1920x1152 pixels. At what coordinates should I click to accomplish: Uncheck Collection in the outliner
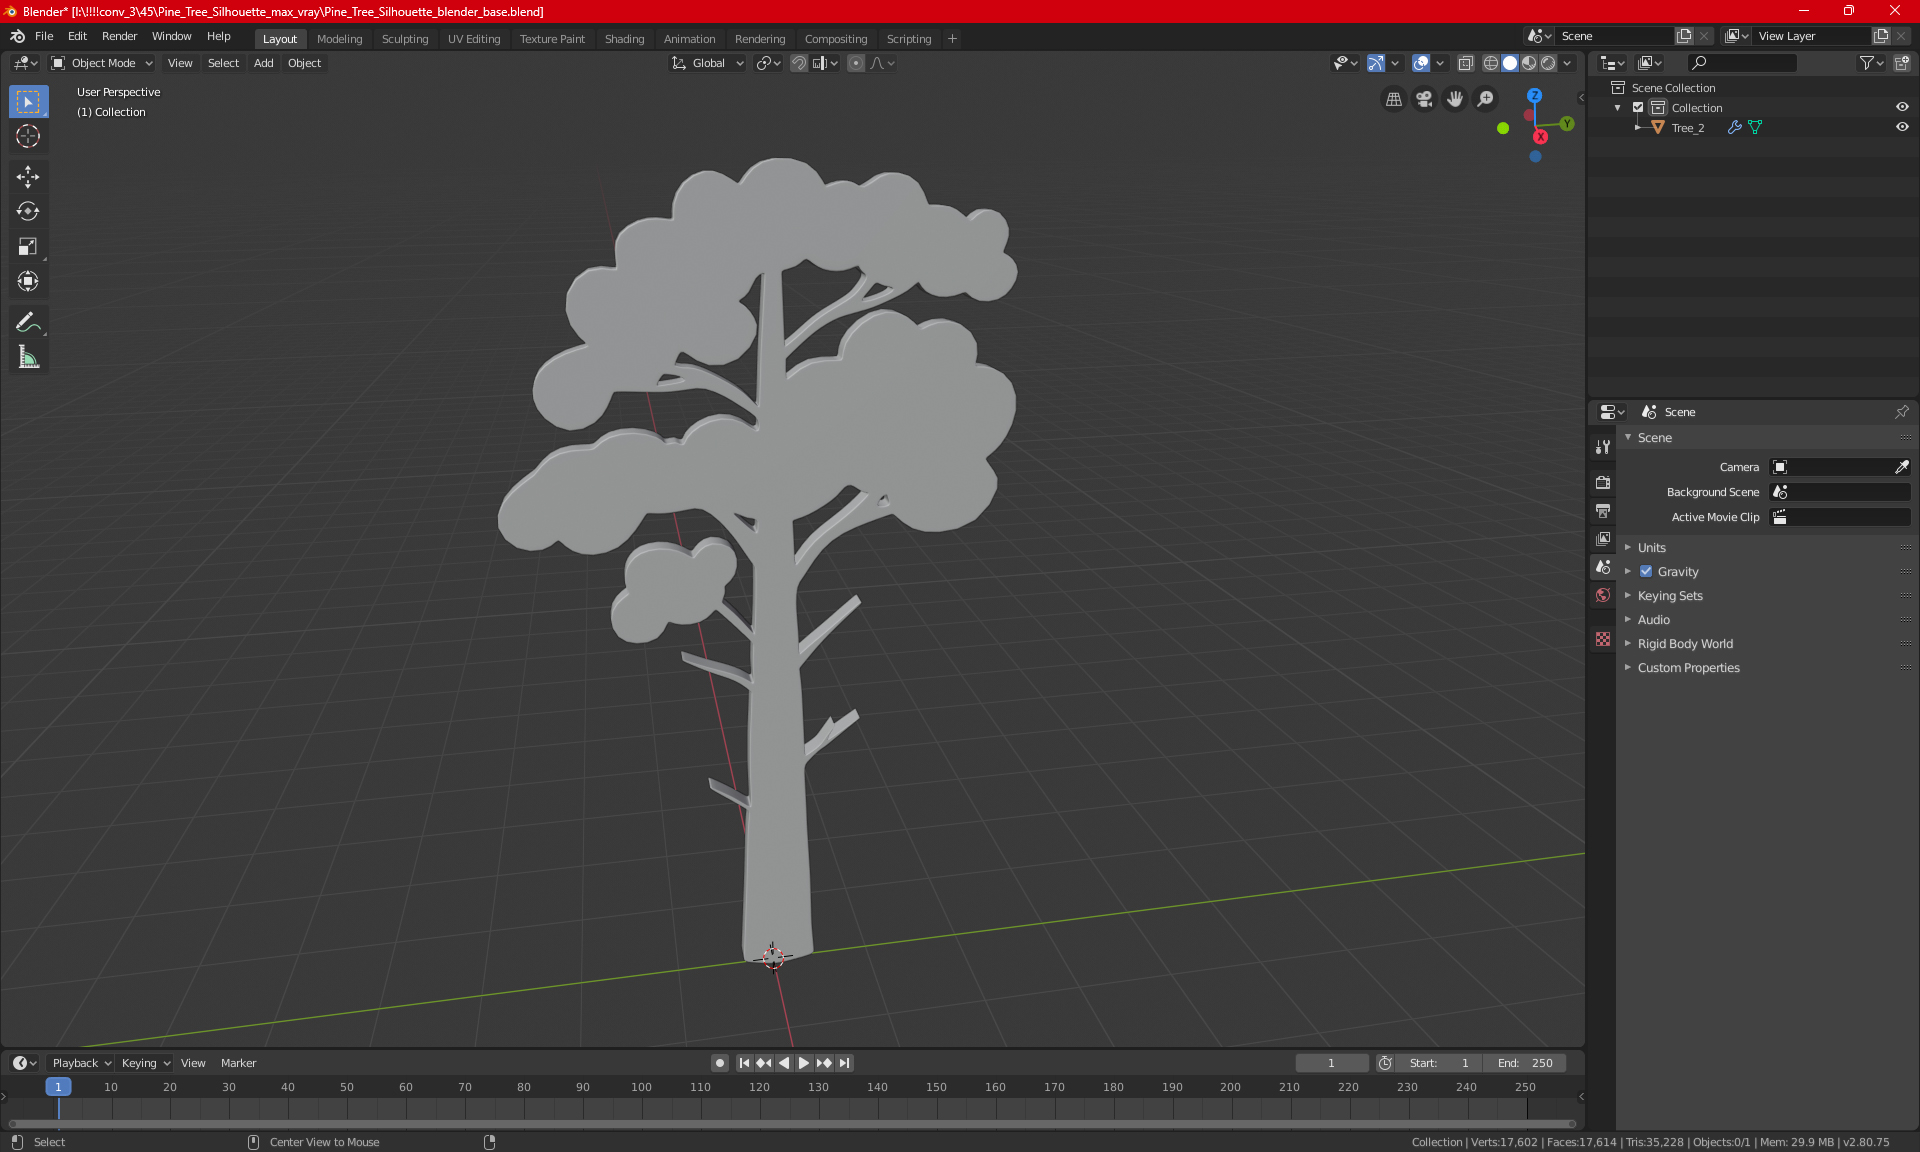[x=1638, y=107]
